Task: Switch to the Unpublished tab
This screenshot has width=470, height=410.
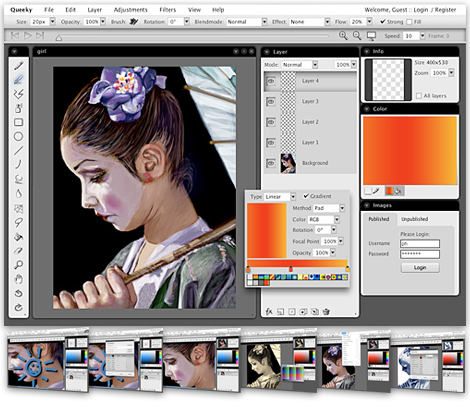Action: coord(414,219)
